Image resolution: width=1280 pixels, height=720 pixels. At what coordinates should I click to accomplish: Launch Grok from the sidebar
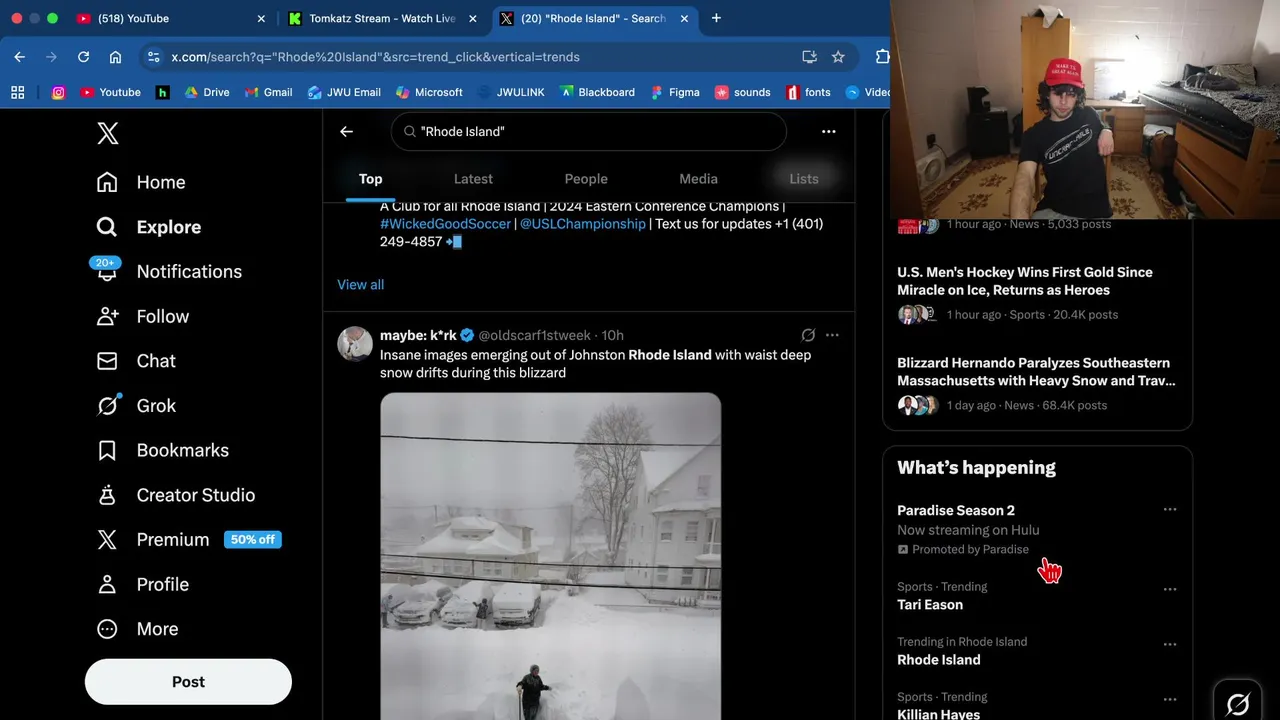135,405
